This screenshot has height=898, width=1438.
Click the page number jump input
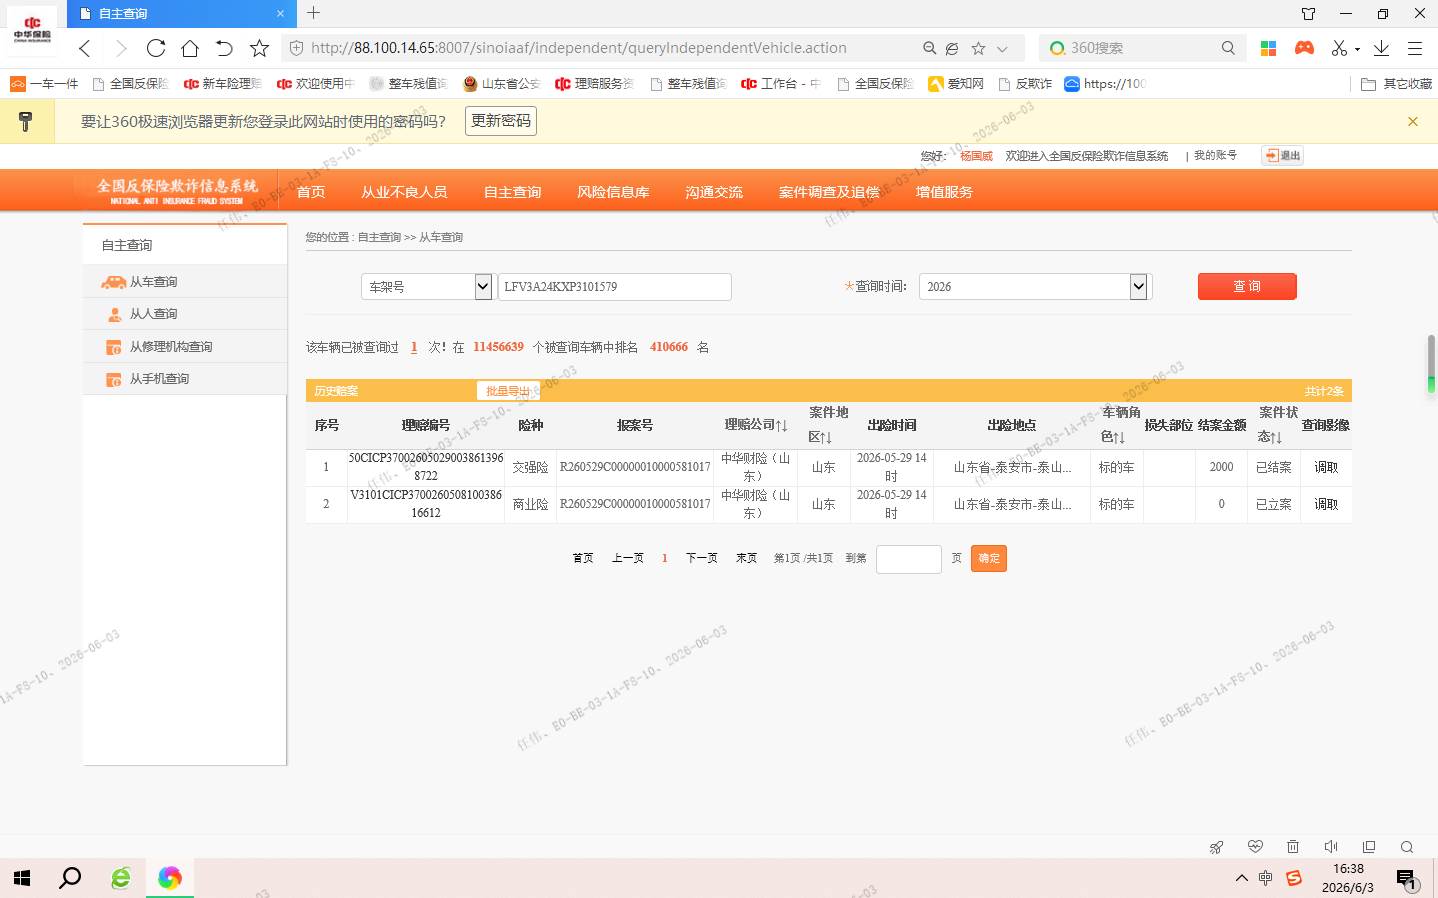coord(908,559)
